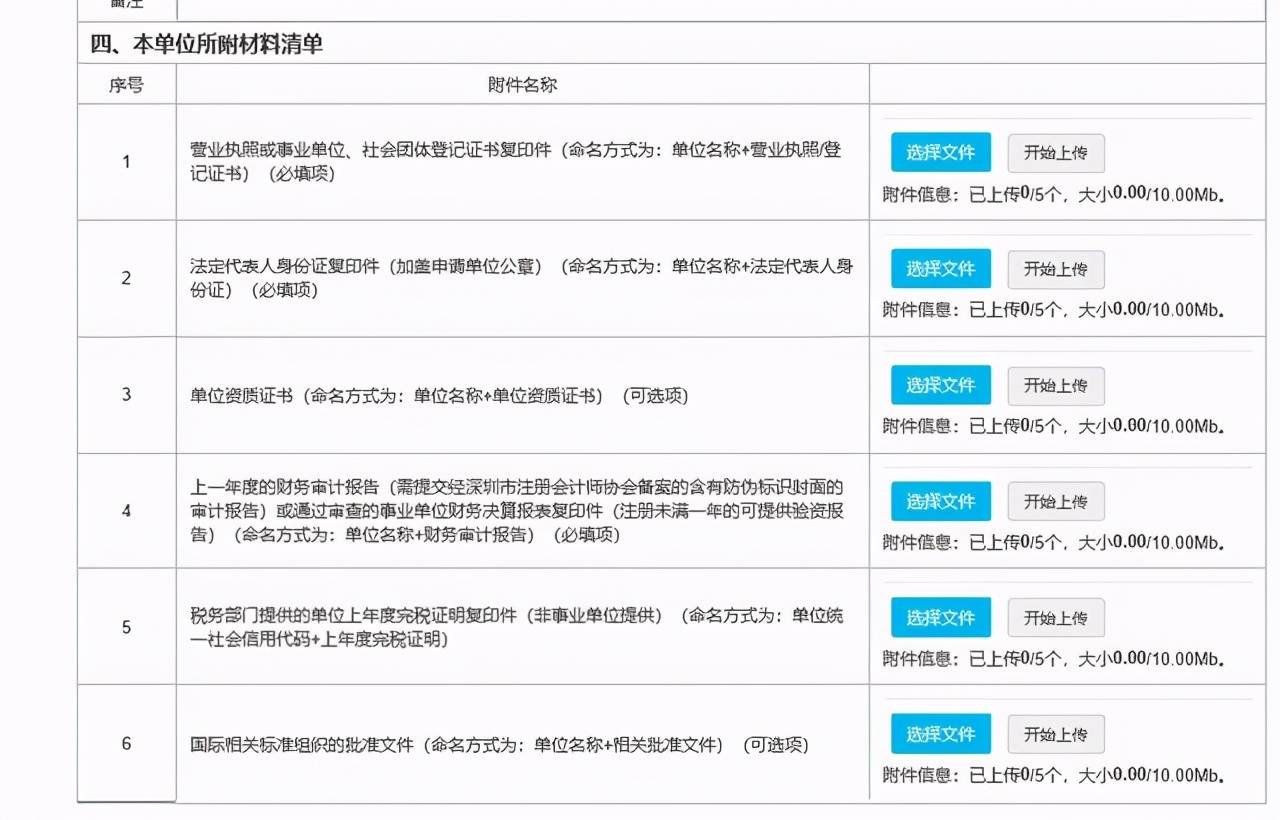Click 开始上传 for the 财务审计报告 row
Screen dimensions: 1280x820
[x=1055, y=502]
